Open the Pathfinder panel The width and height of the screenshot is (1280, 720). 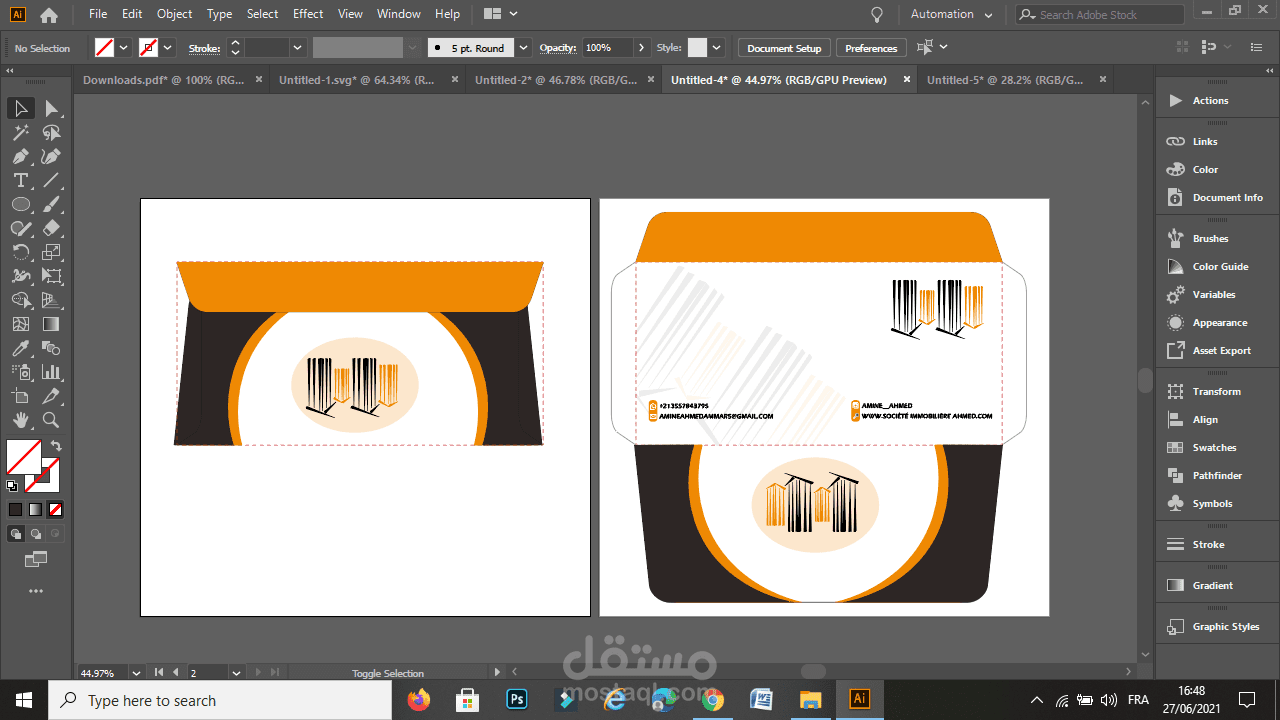coord(1217,476)
